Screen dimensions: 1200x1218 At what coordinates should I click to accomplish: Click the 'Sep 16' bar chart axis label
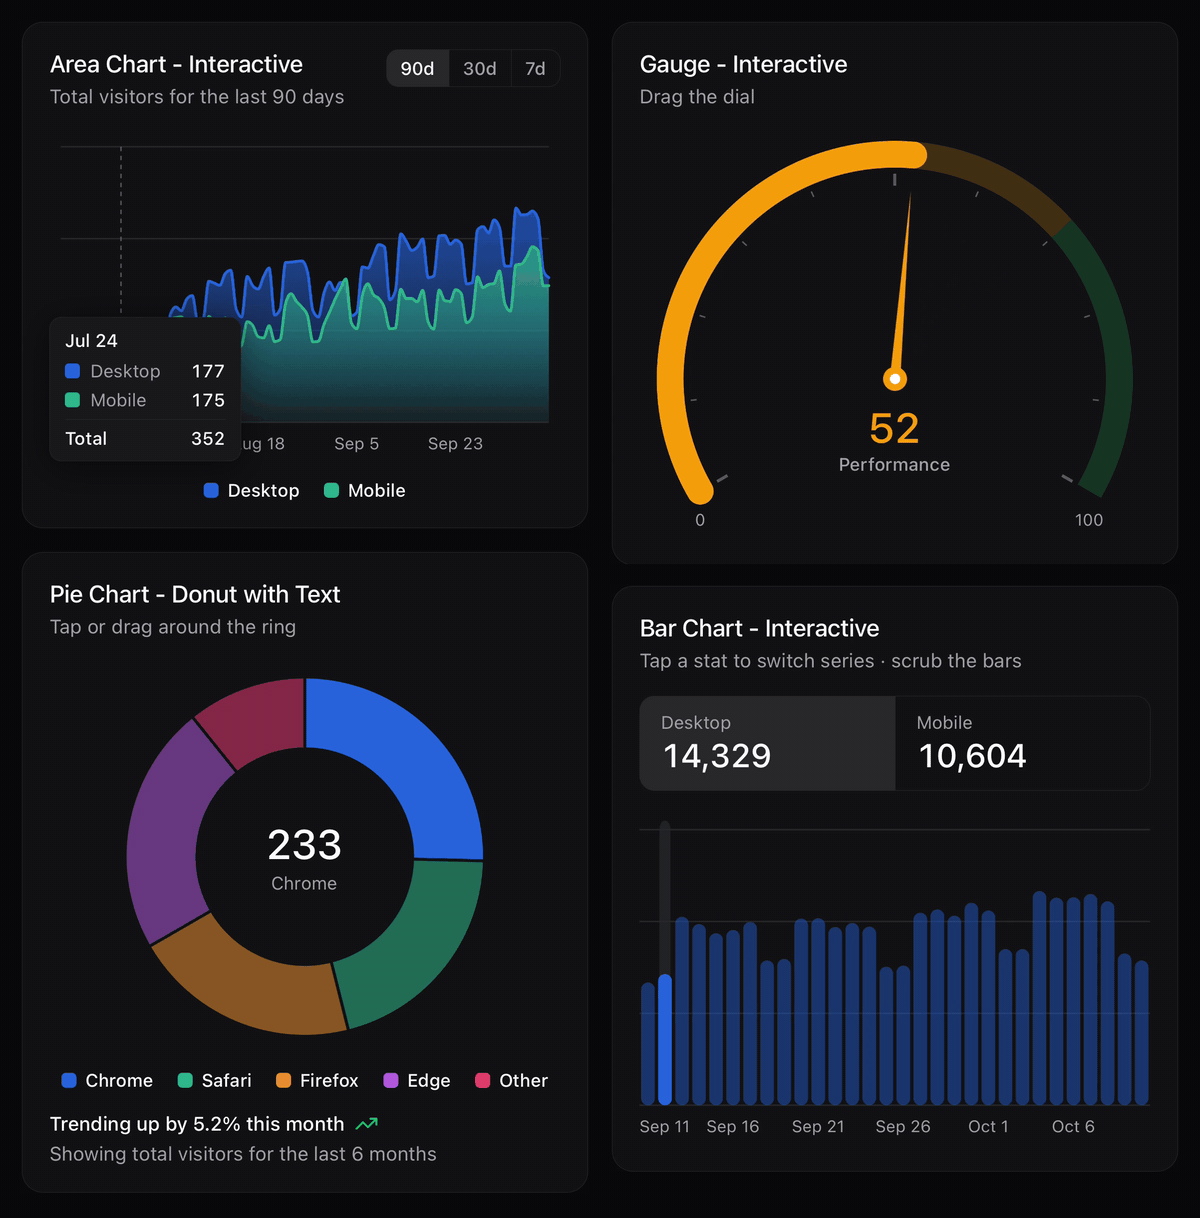tap(733, 1126)
